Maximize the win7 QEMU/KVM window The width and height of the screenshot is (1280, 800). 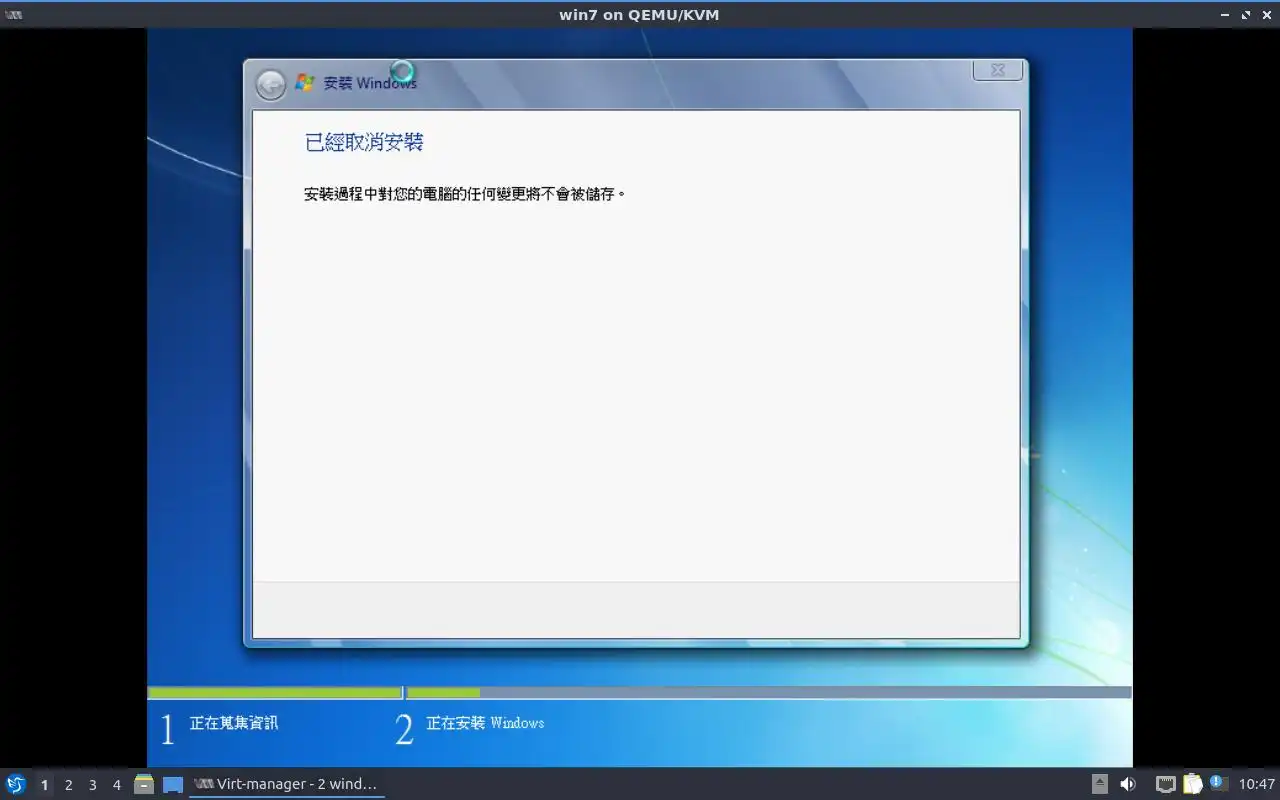click(1246, 15)
